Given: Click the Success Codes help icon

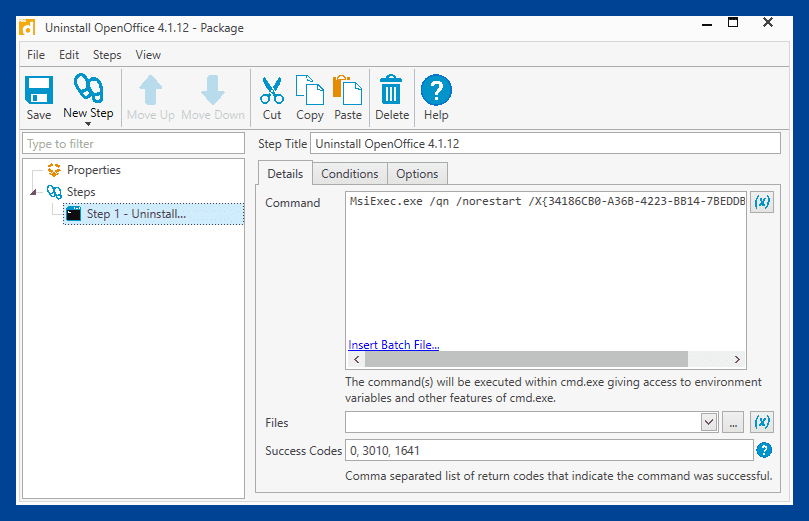Looking at the screenshot, I should 764,450.
